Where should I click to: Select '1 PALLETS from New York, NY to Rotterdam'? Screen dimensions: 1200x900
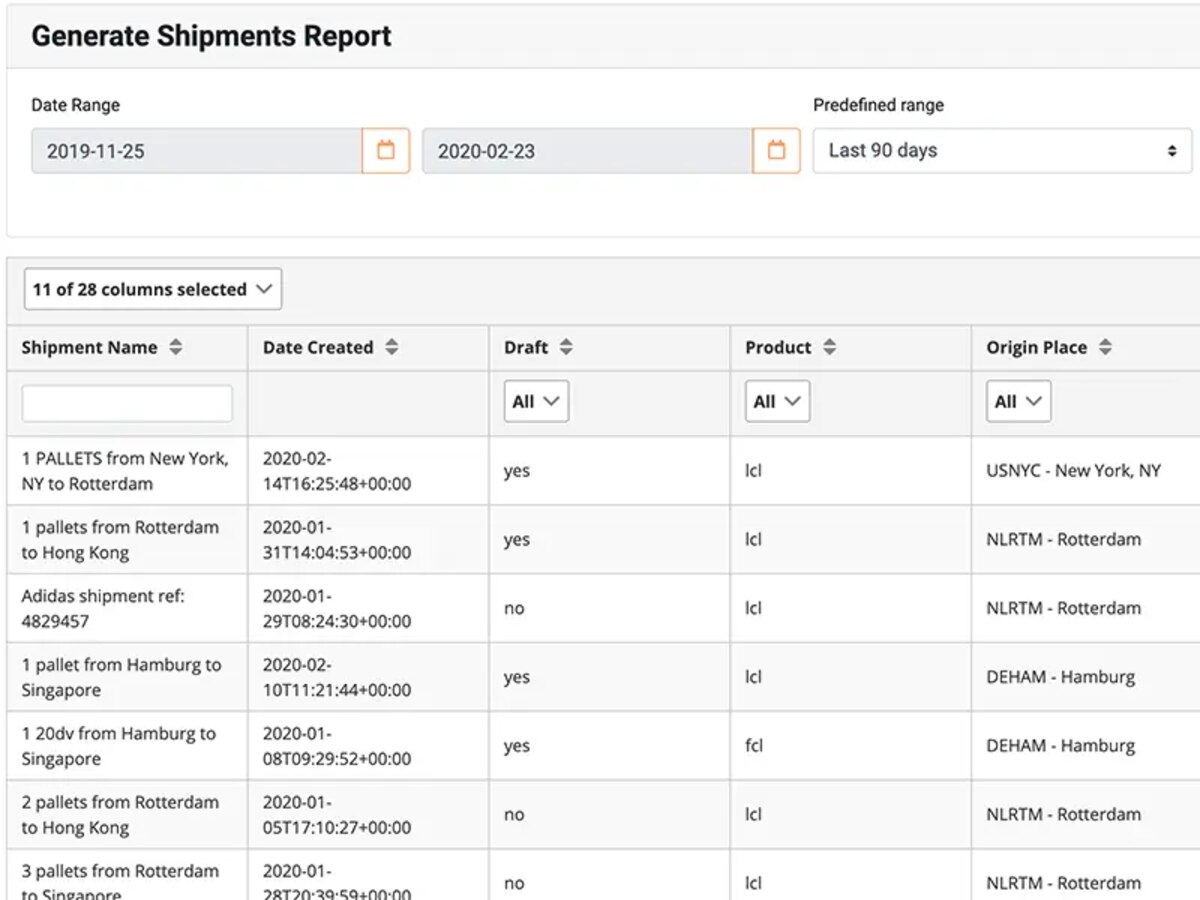tap(125, 471)
